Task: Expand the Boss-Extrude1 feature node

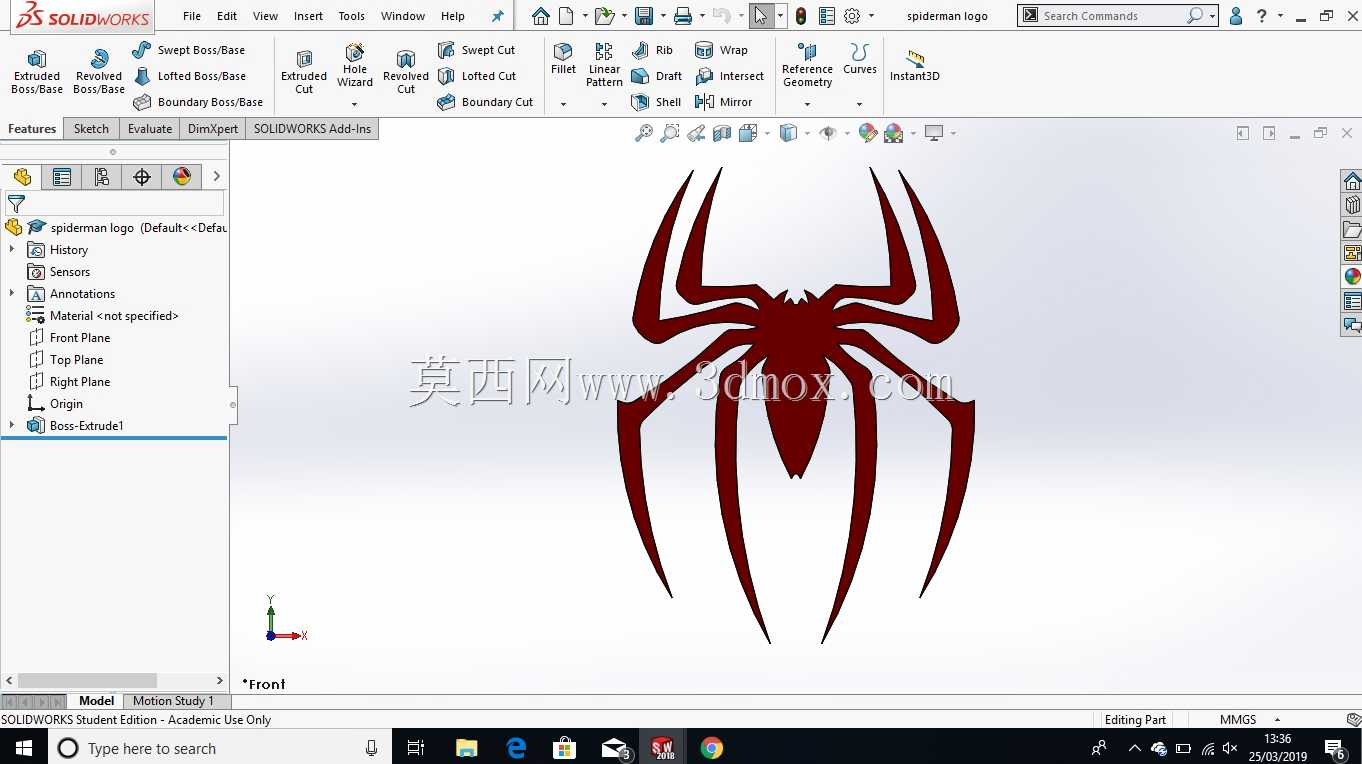Action: 12,426
